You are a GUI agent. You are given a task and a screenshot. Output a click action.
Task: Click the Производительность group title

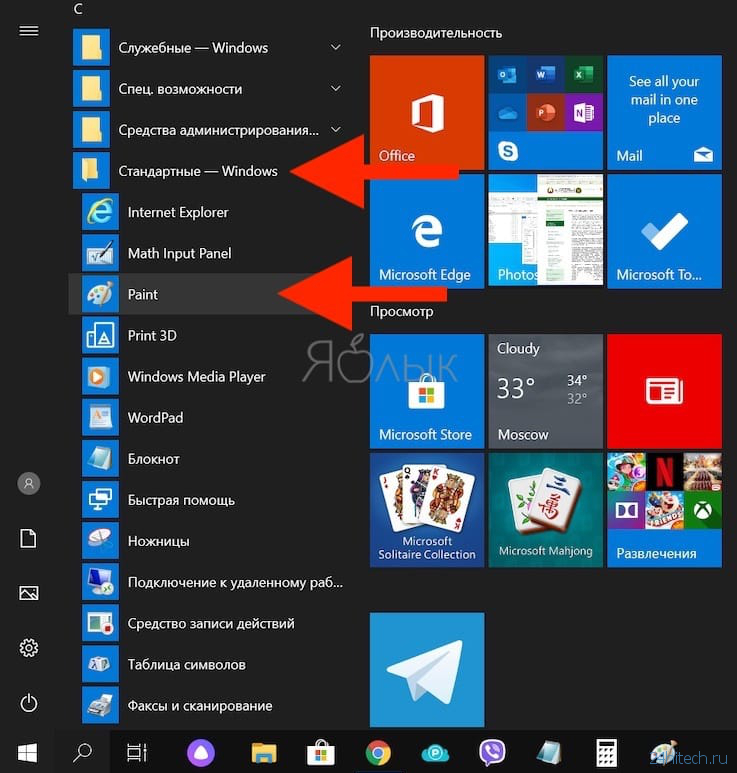(436, 33)
